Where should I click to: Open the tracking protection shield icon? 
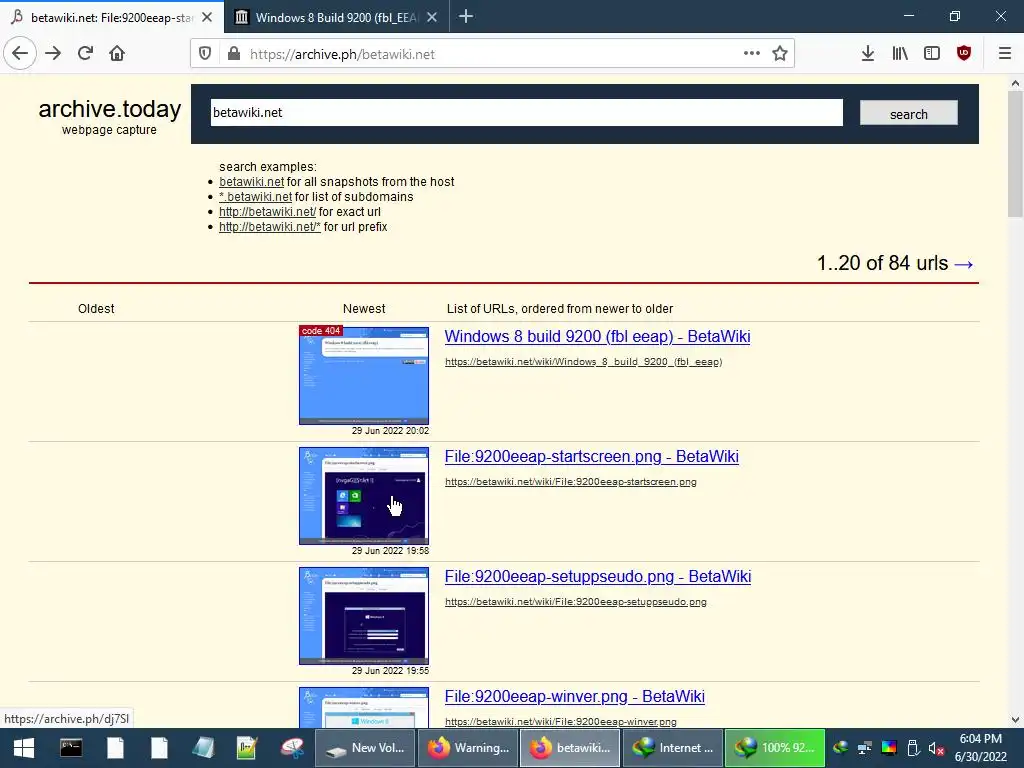[x=205, y=54]
